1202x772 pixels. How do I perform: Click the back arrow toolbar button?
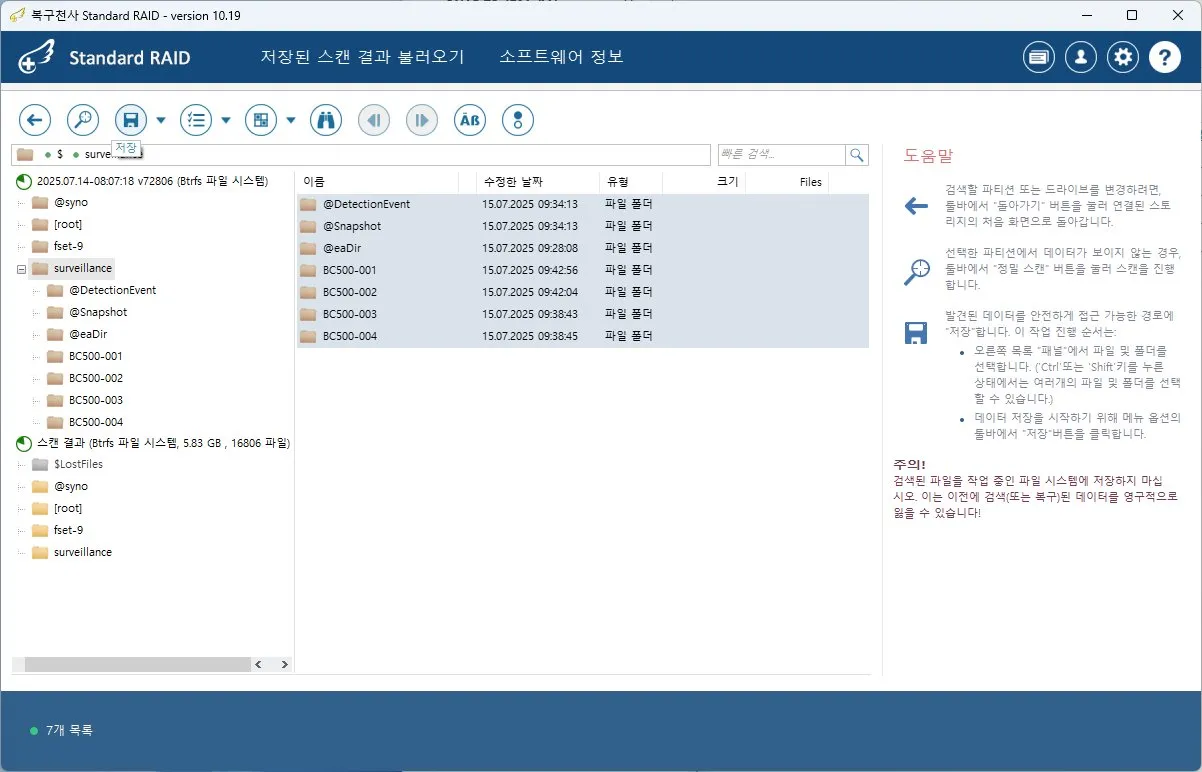[x=35, y=120]
